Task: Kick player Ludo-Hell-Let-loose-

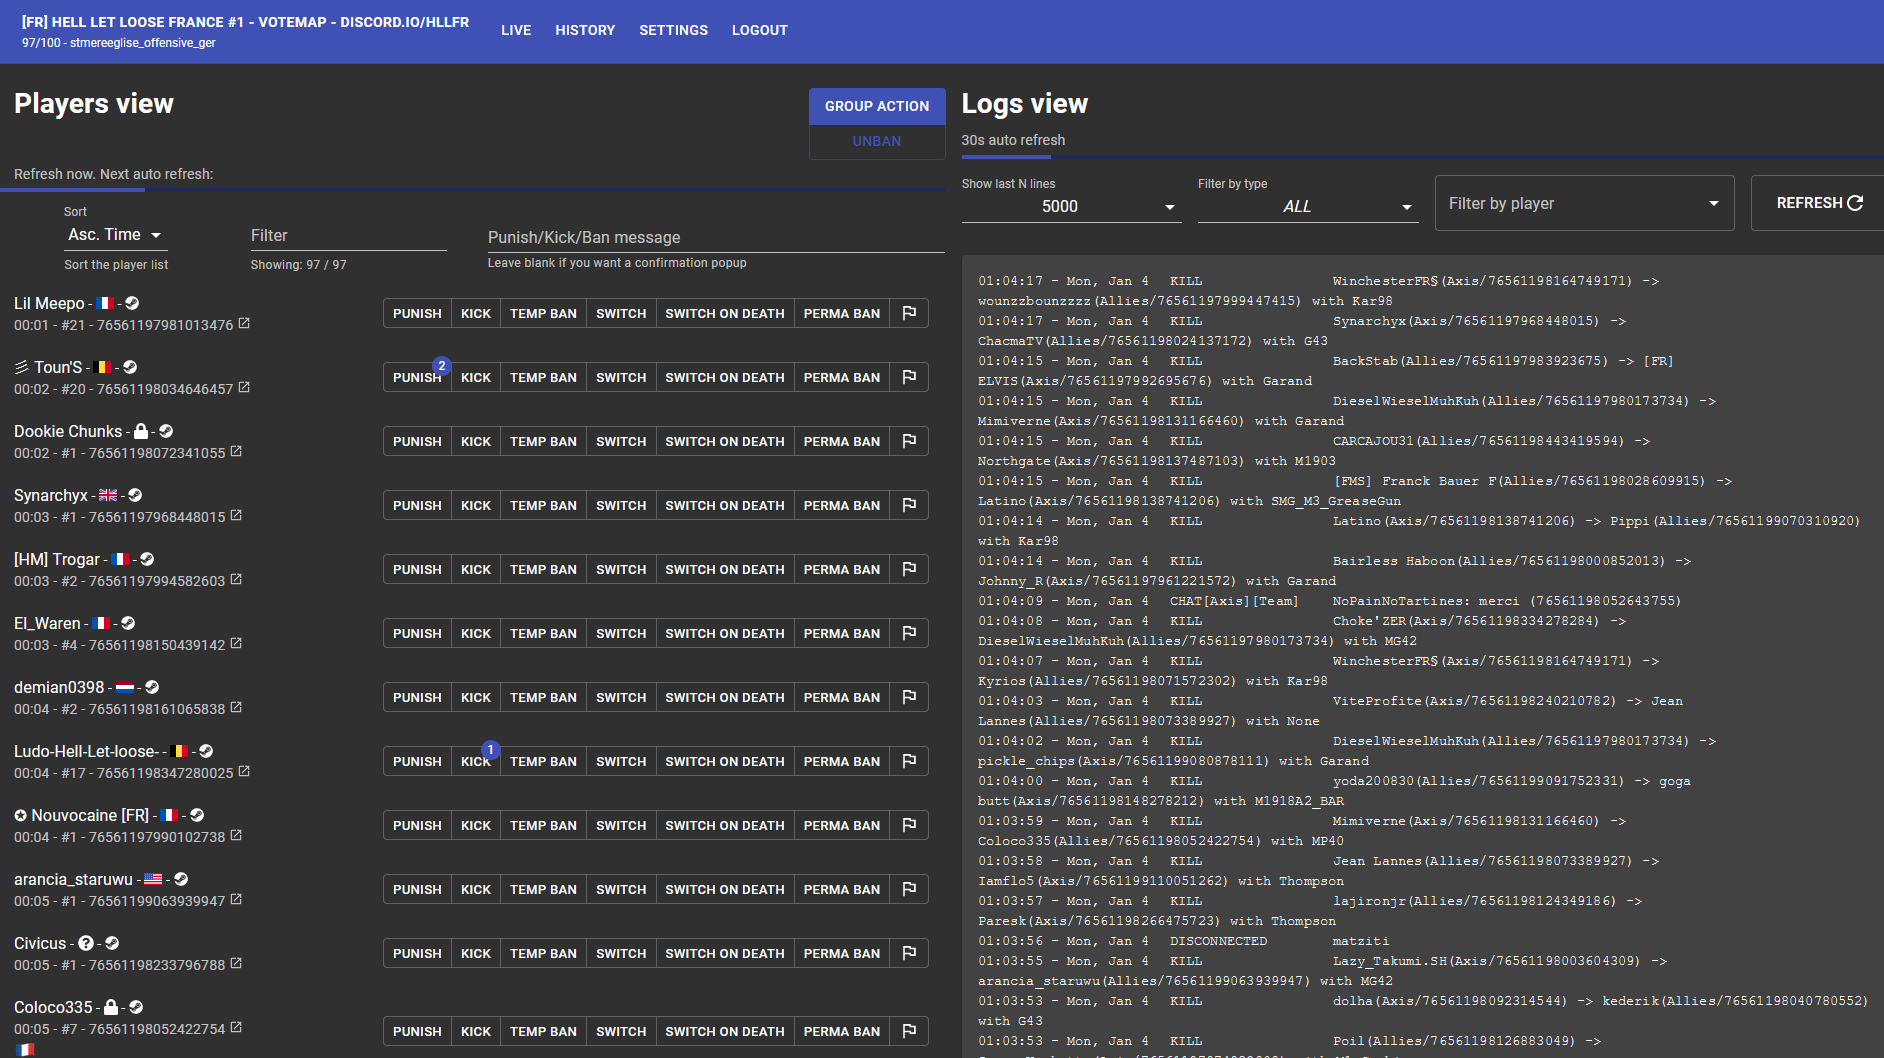Action: coord(476,761)
